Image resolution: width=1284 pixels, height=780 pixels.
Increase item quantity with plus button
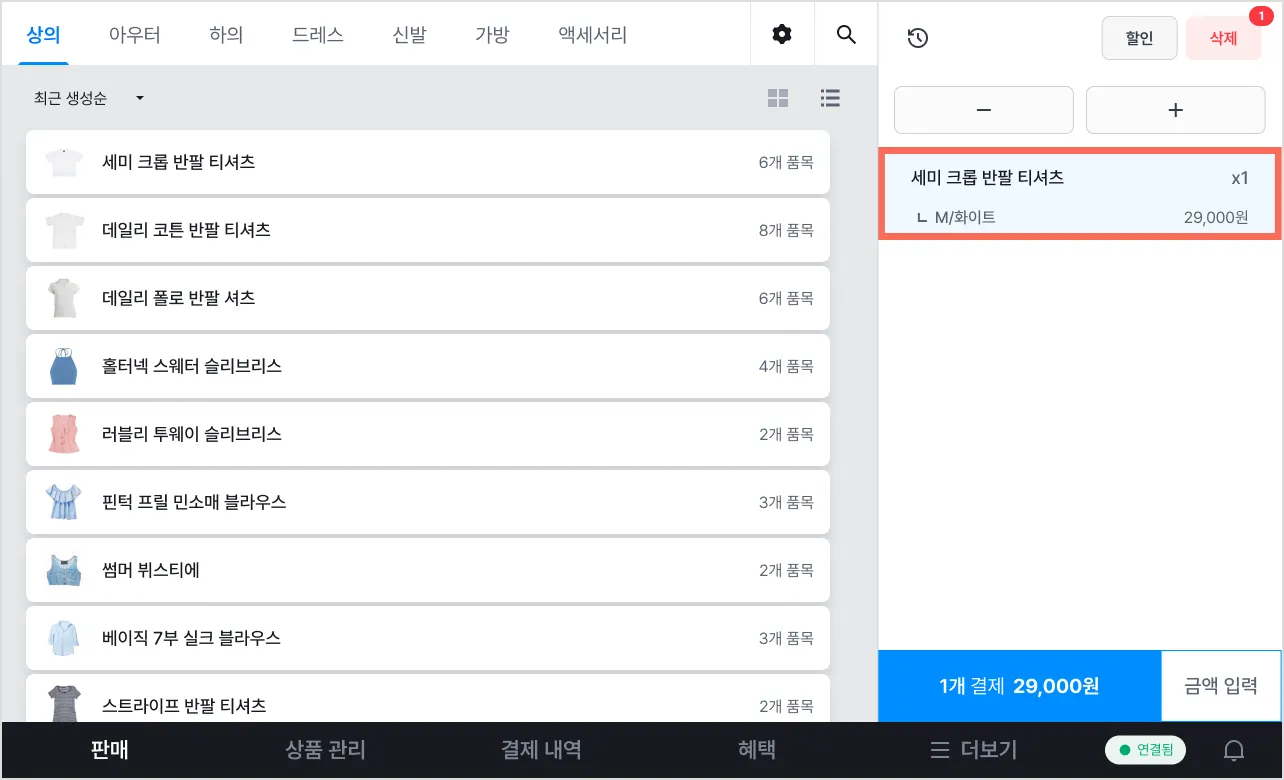[1175, 110]
